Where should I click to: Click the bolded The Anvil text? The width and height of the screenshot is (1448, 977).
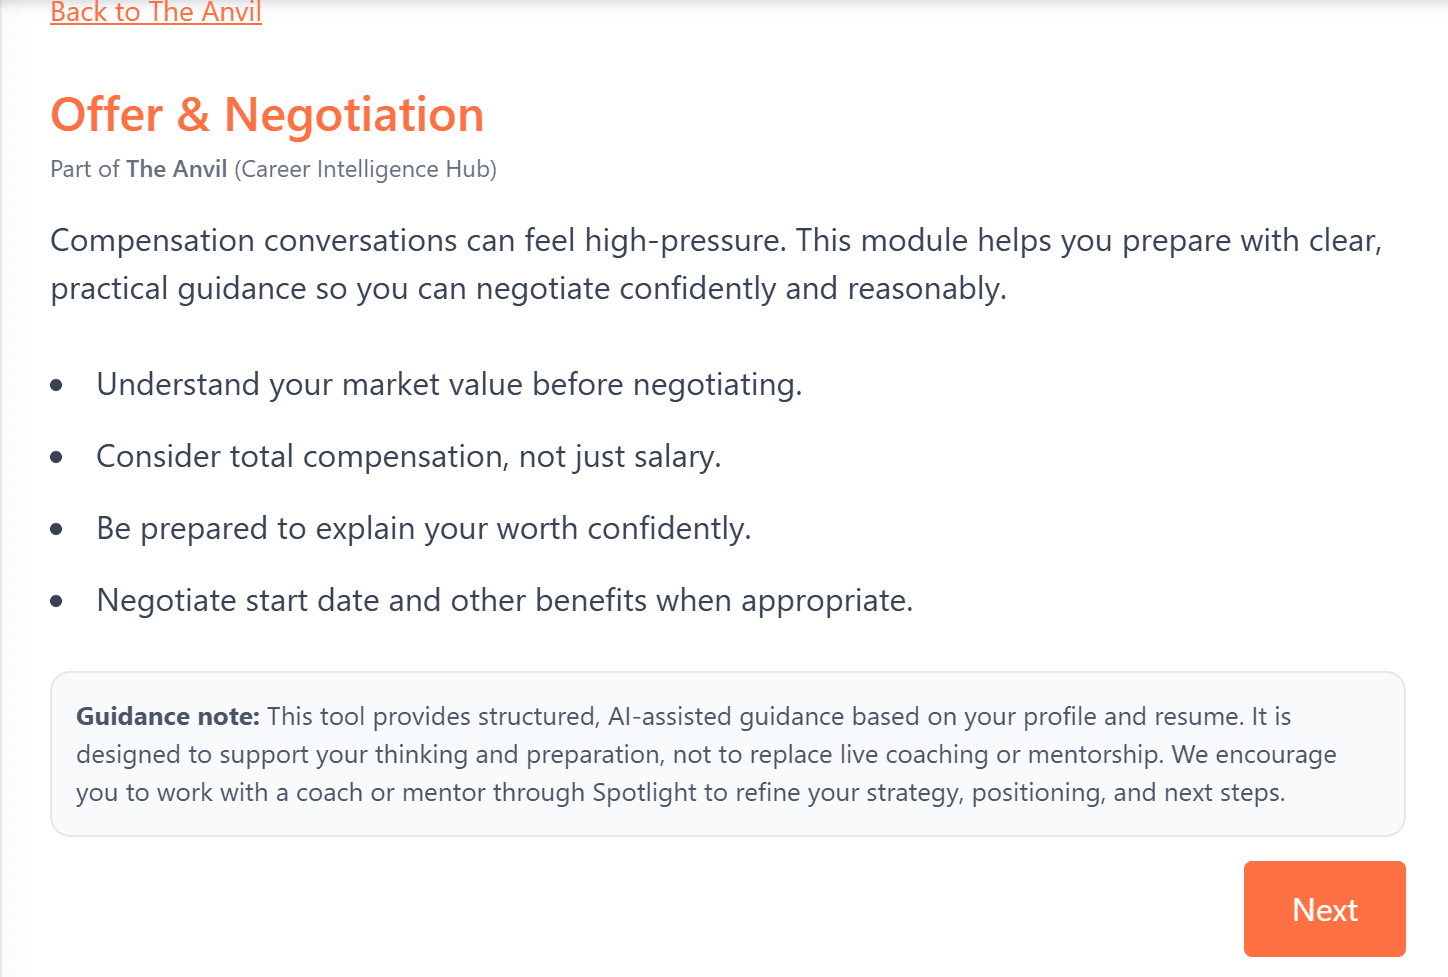176,169
